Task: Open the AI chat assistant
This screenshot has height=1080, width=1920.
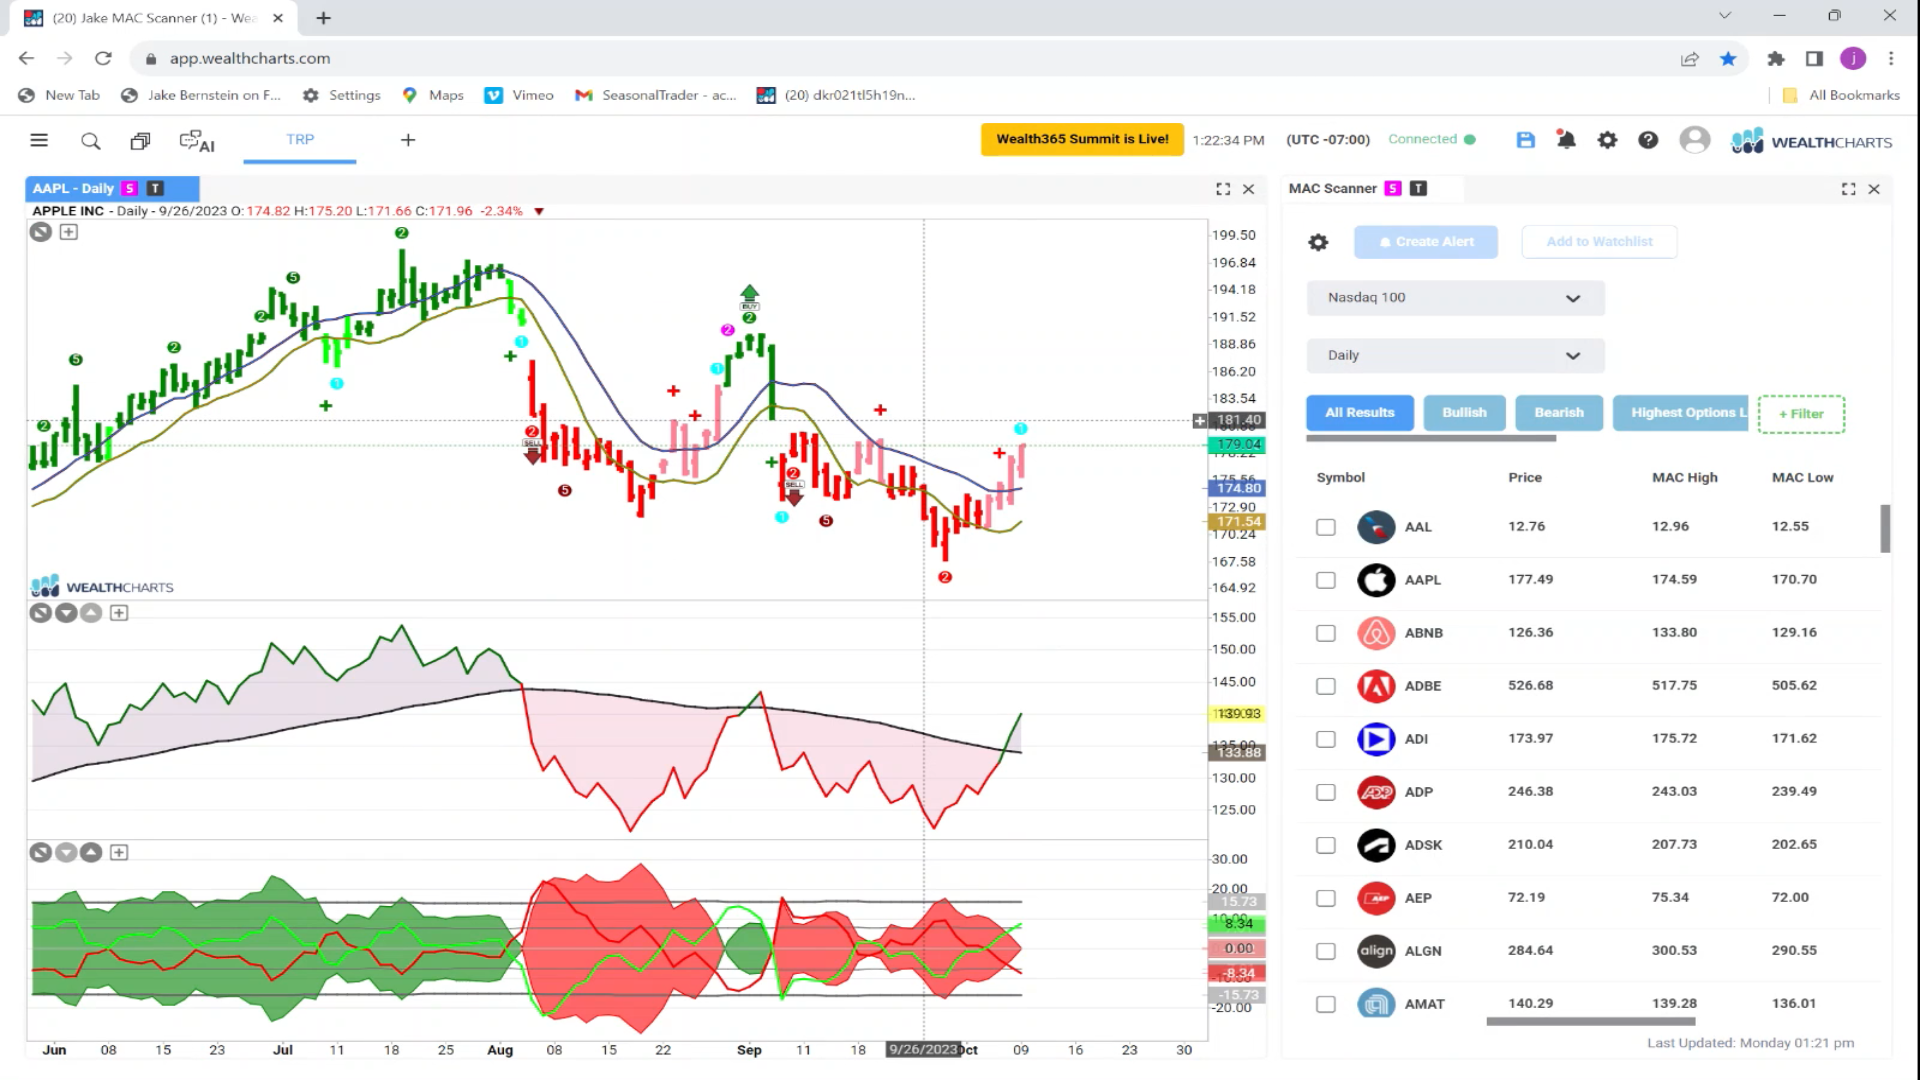Action: [197, 141]
